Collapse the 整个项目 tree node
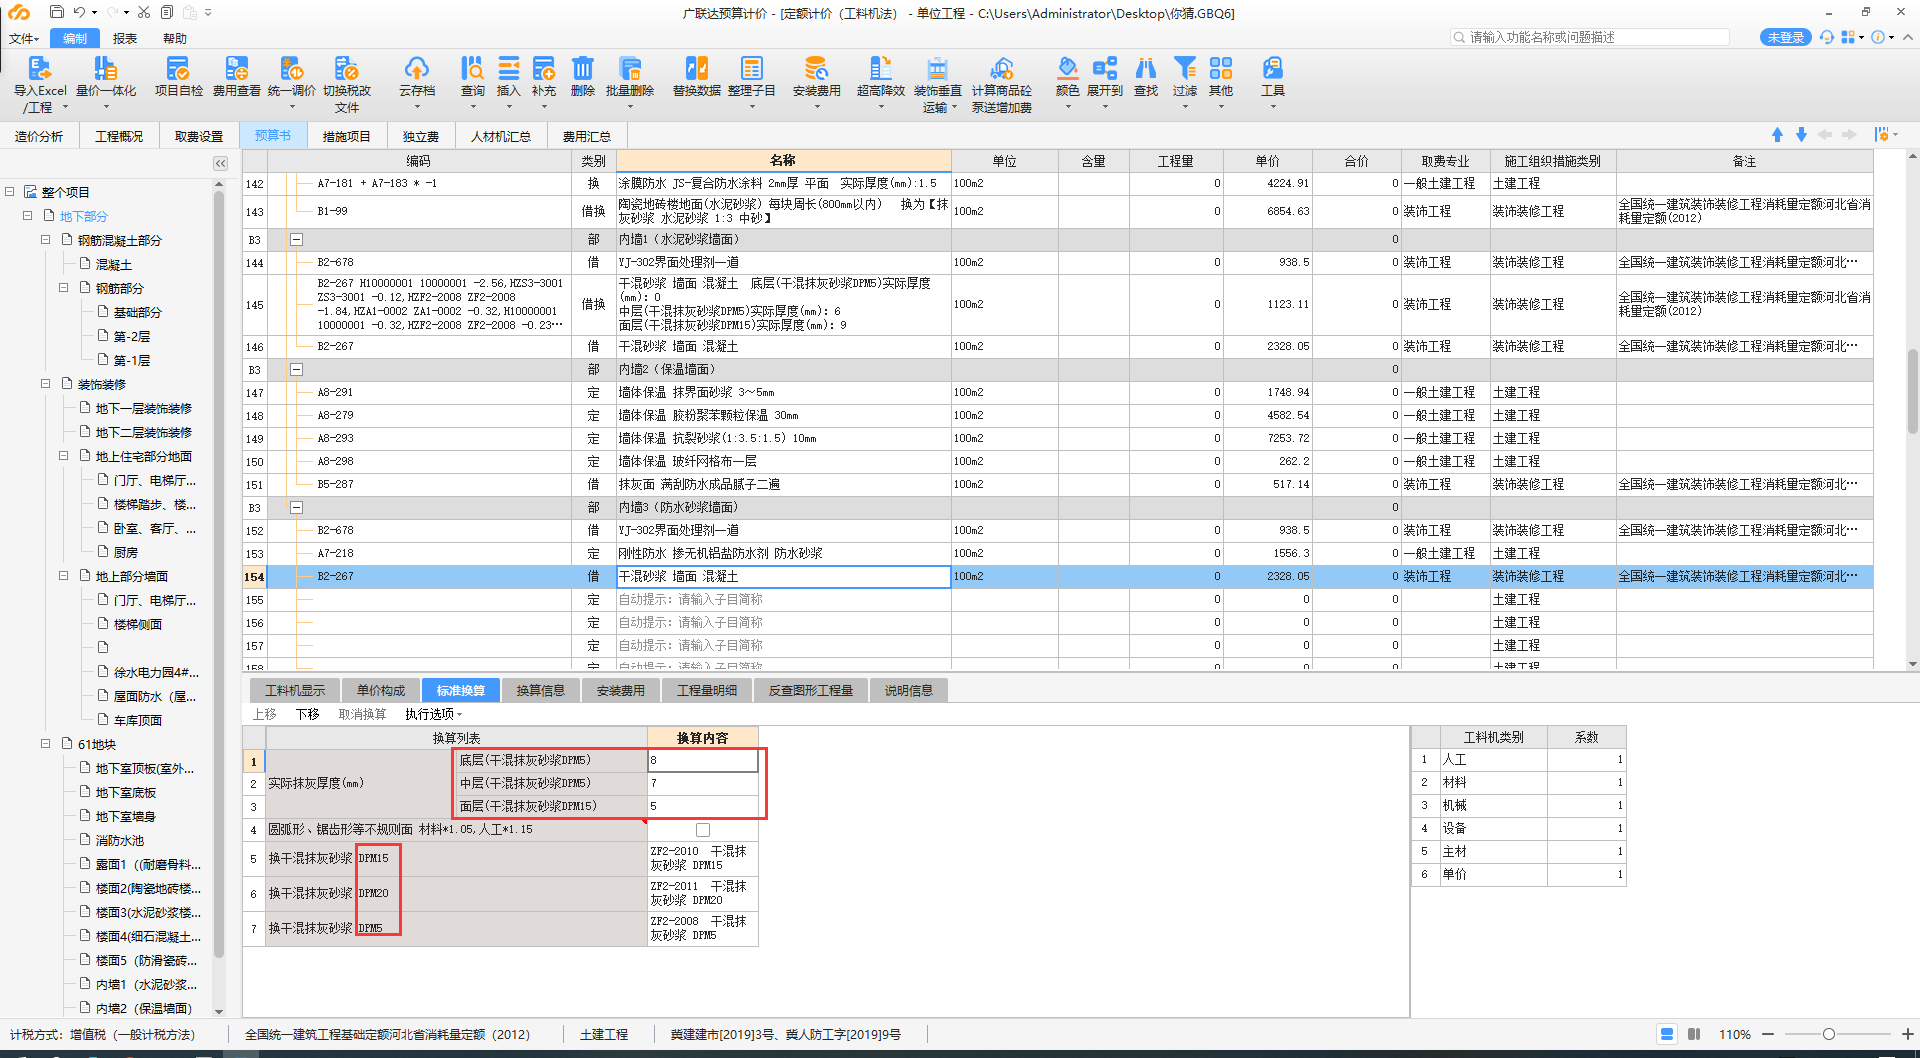The image size is (1920, 1058). point(10,192)
